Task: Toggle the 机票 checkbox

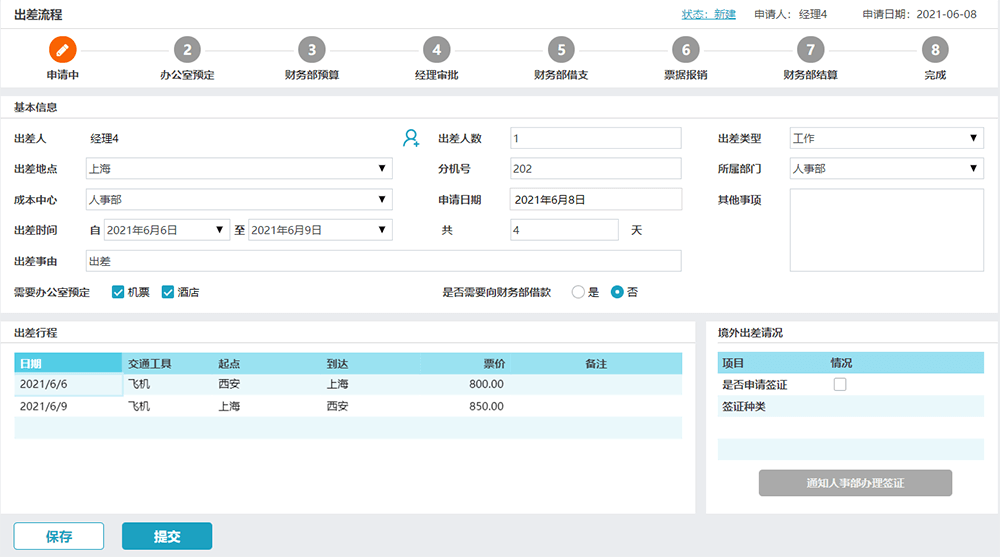Action: click(x=118, y=292)
